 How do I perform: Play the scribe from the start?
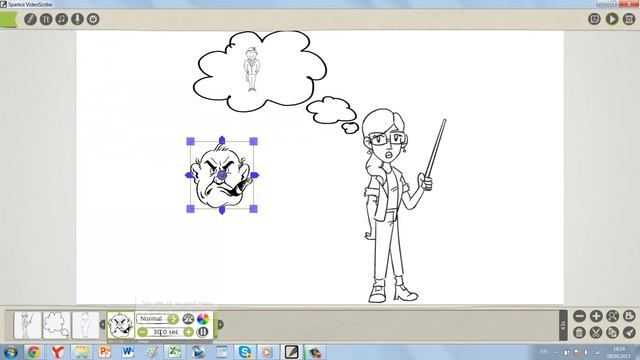tap(611, 19)
